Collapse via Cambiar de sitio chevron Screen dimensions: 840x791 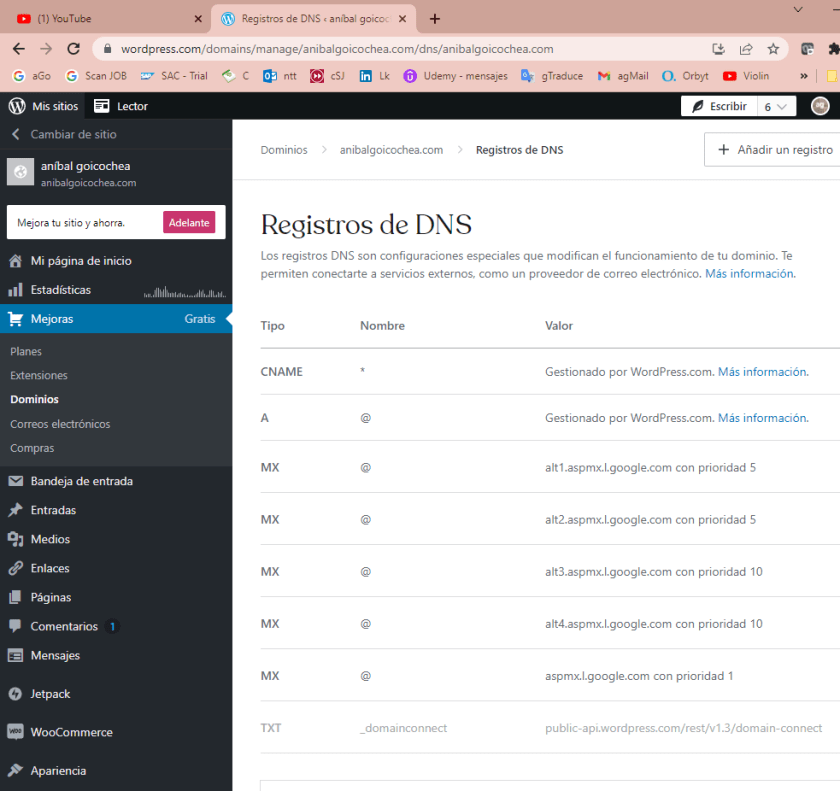[x=15, y=134]
